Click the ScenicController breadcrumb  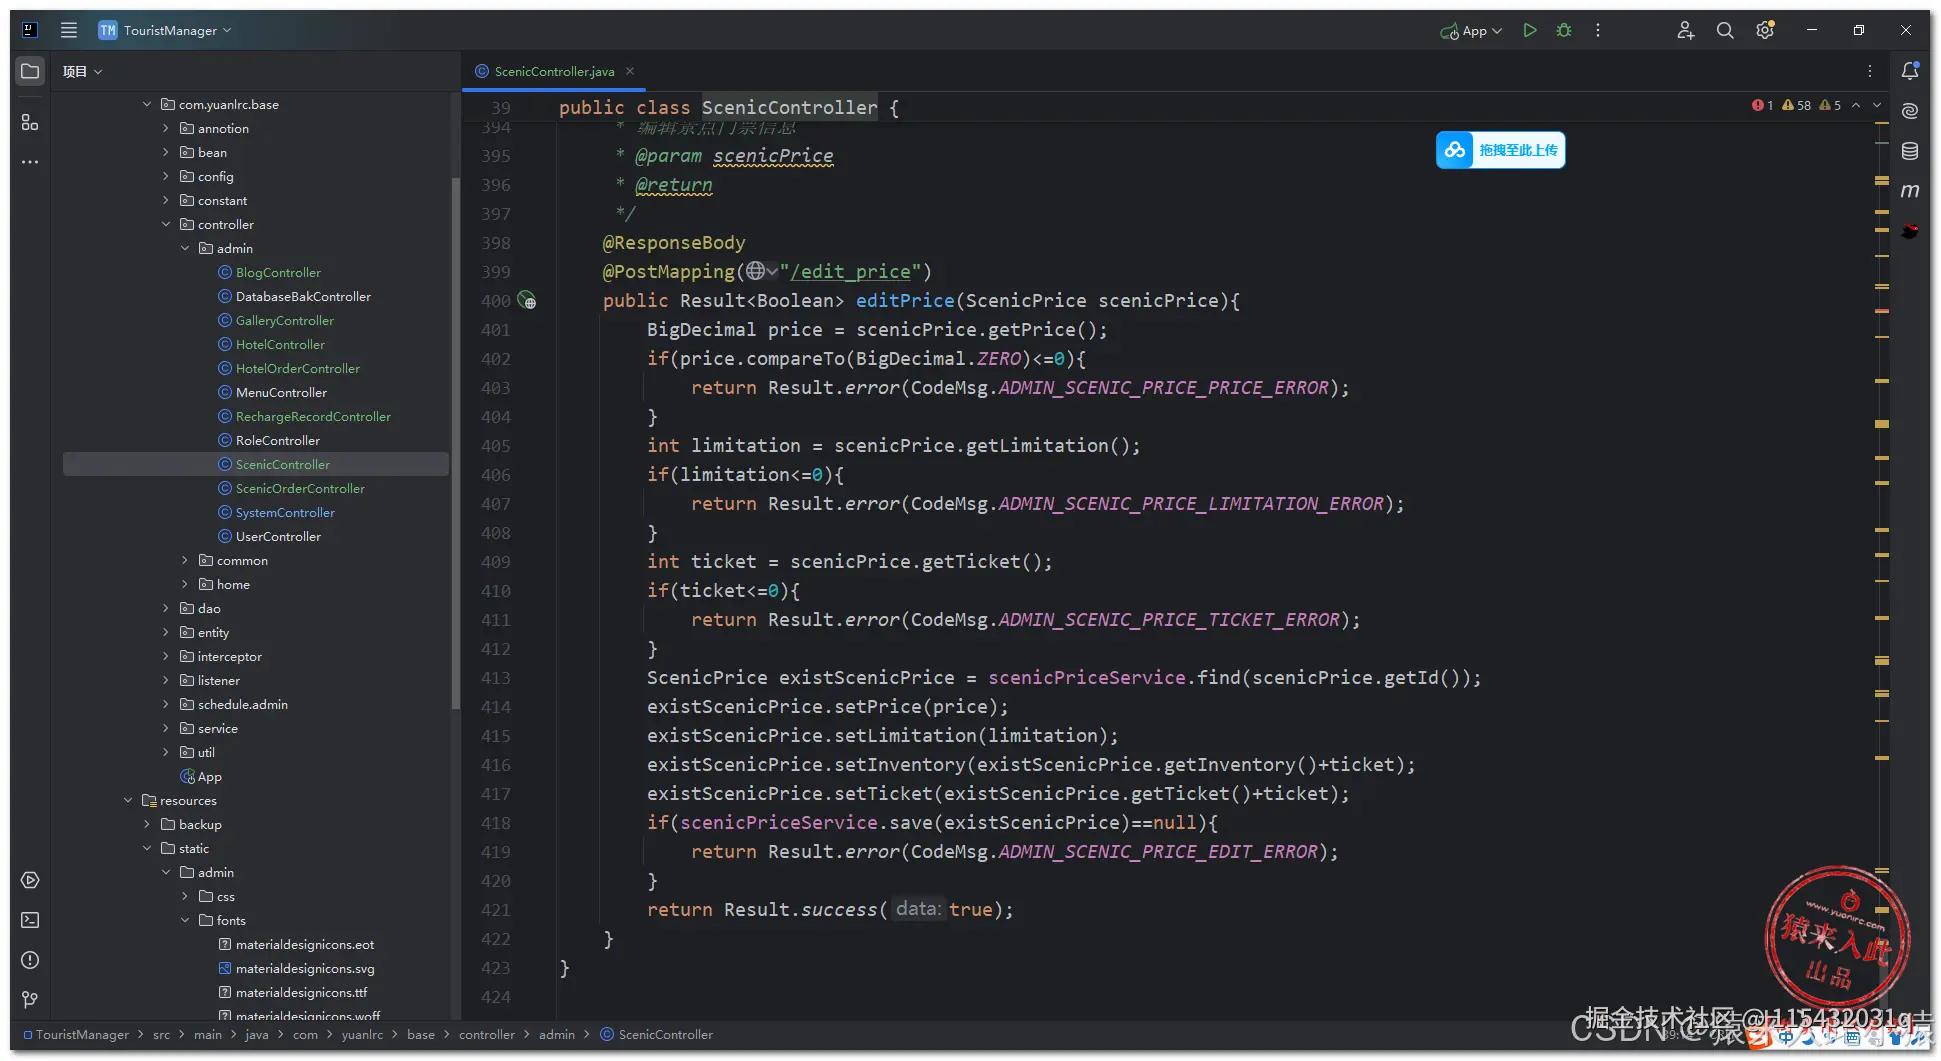point(665,1034)
